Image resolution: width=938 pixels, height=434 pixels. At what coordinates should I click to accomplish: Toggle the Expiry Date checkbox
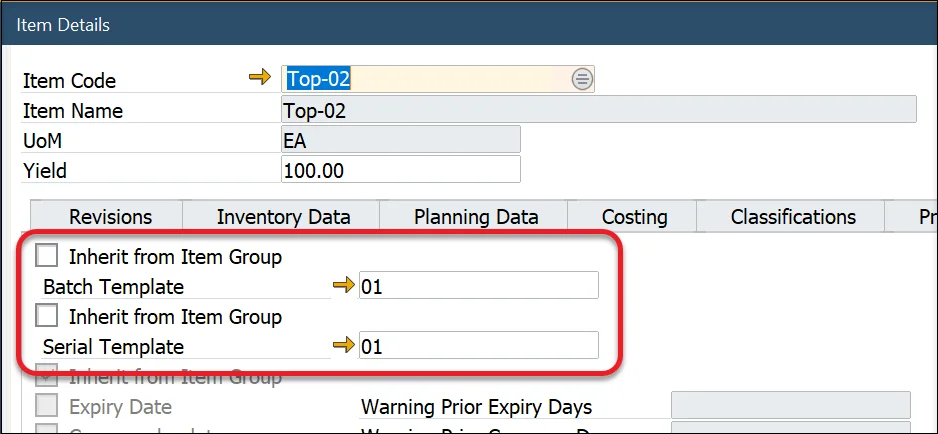pos(47,406)
